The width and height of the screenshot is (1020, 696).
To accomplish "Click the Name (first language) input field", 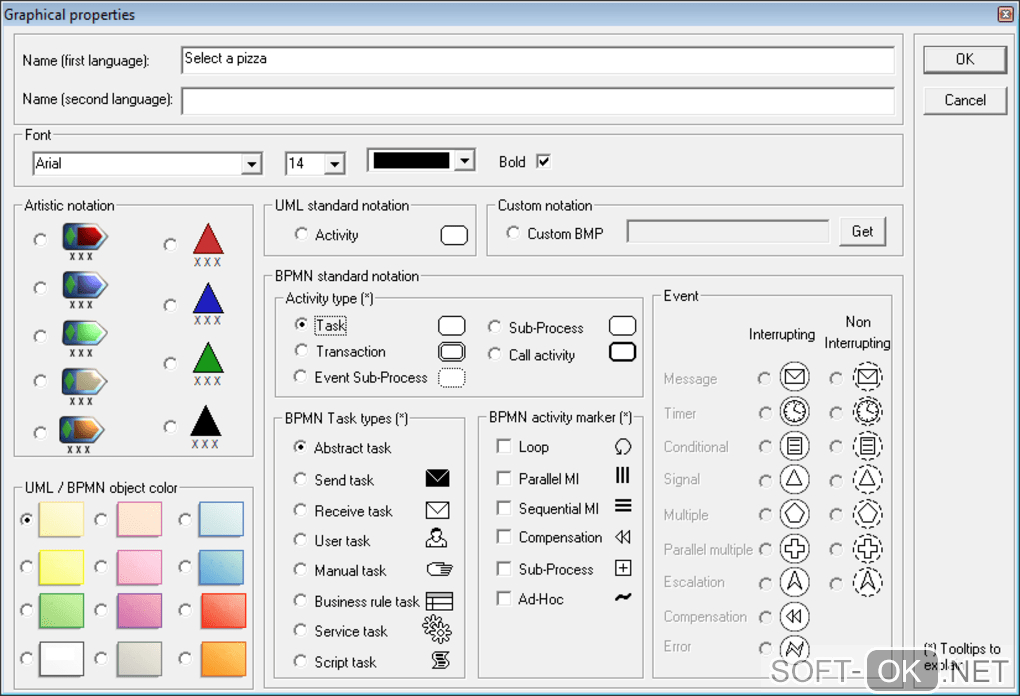I will (x=537, y=60).
